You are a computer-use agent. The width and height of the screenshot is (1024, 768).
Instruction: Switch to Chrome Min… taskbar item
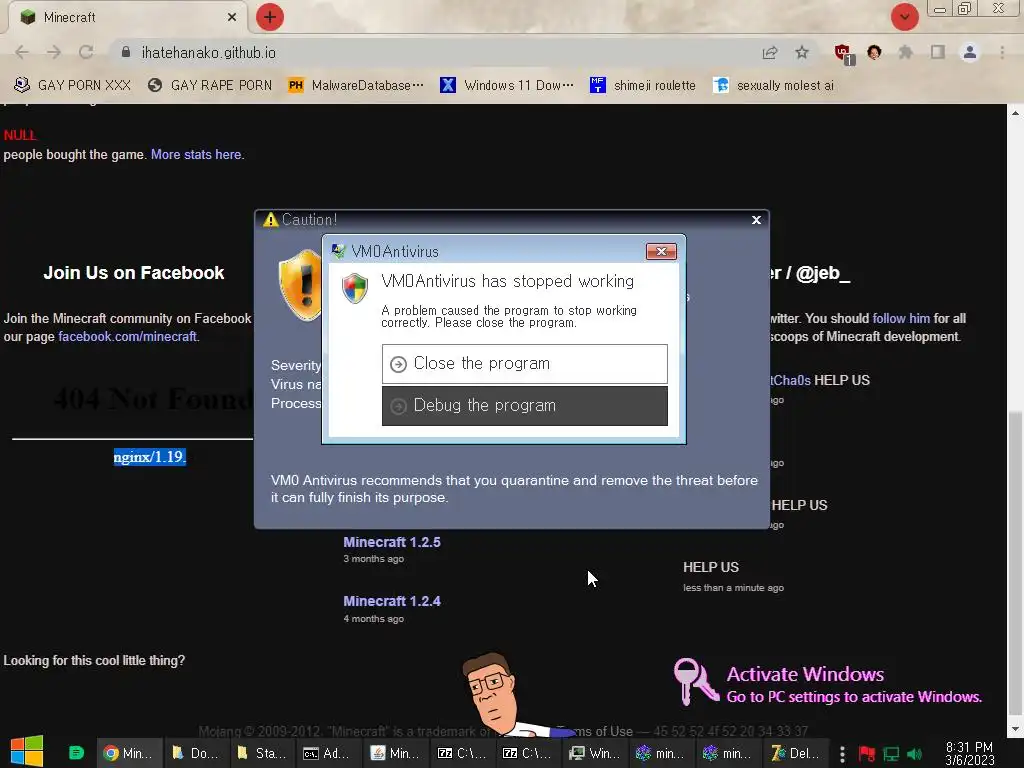pos(129,753)
